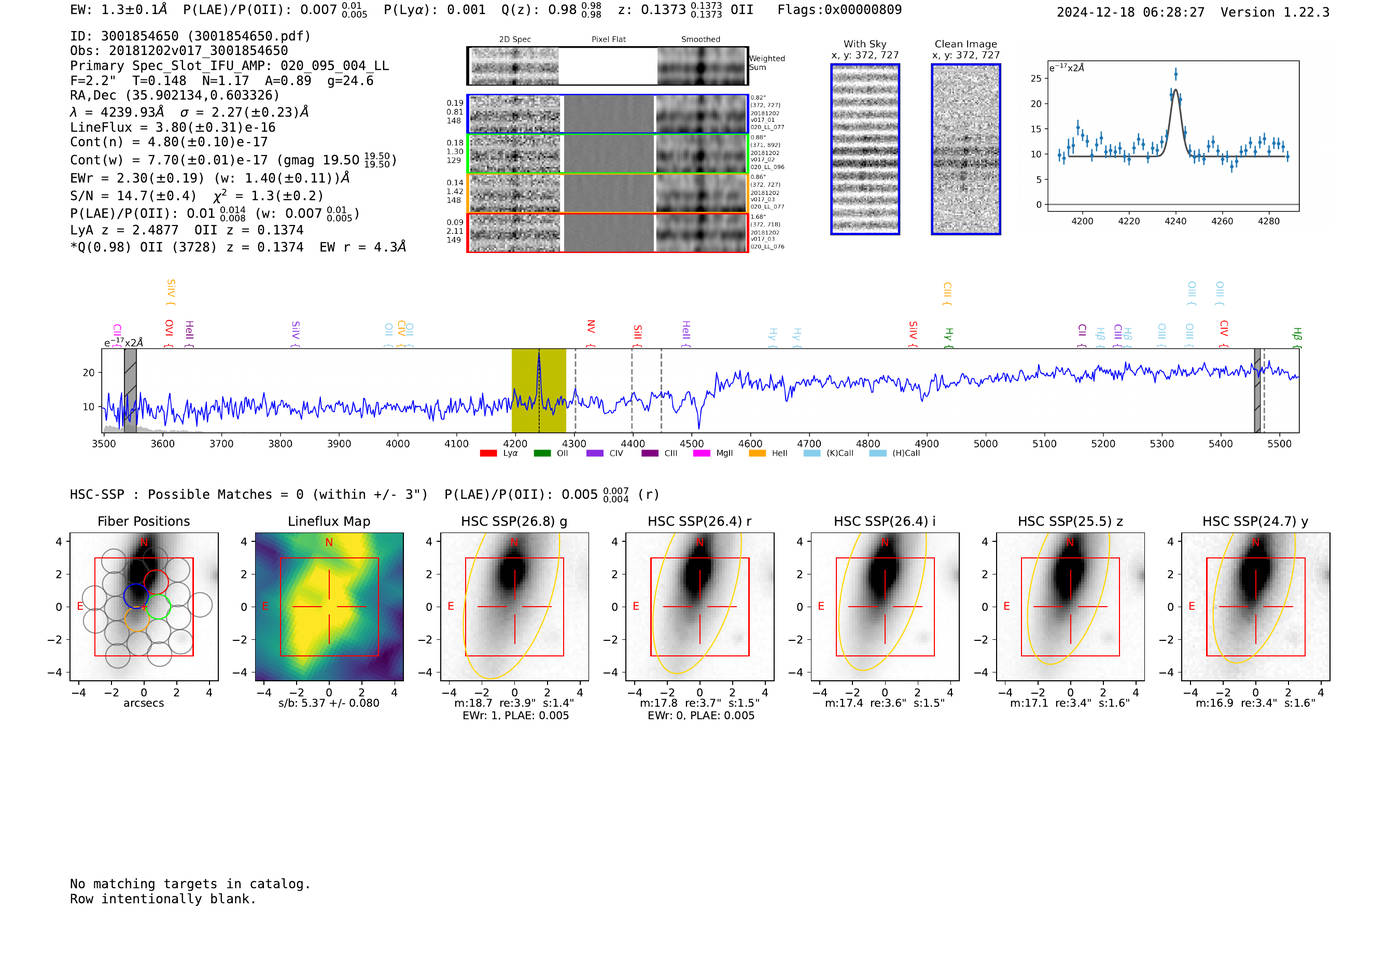Click the orange HeII legend swatch
The height and width of the screenshot is (953, 1400).
tap(757, 453)
